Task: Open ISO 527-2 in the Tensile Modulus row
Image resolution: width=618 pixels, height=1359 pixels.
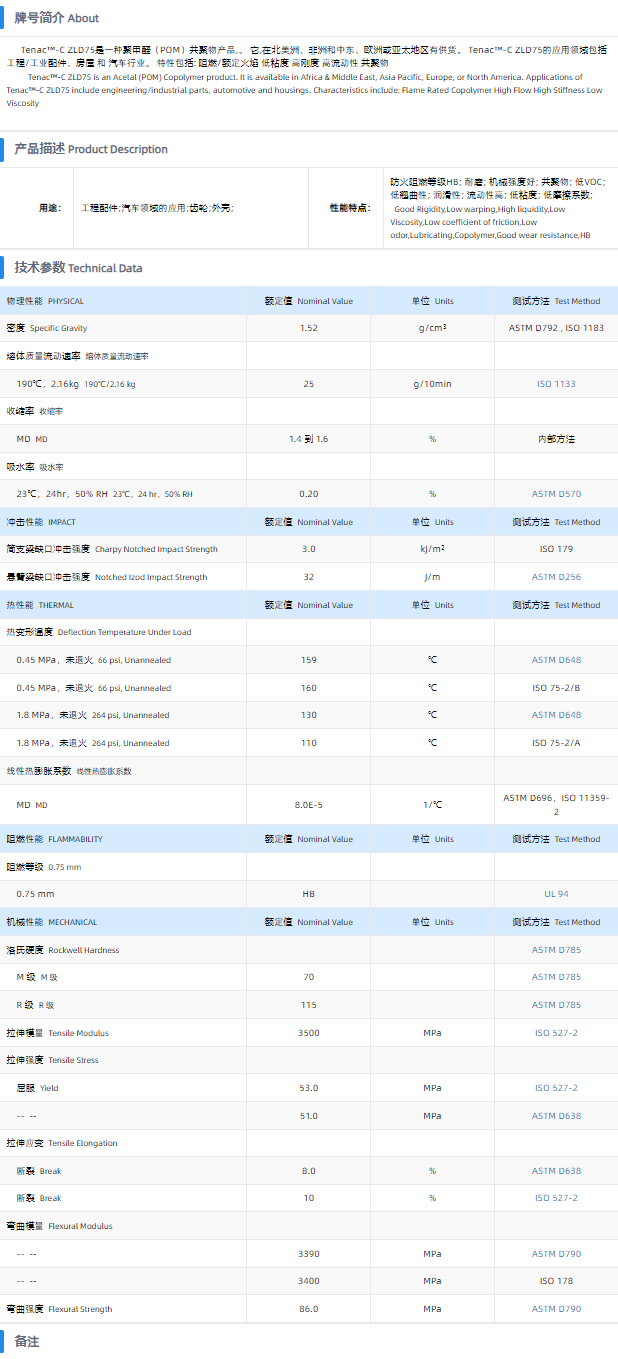Action: [x=556, y=1033]
